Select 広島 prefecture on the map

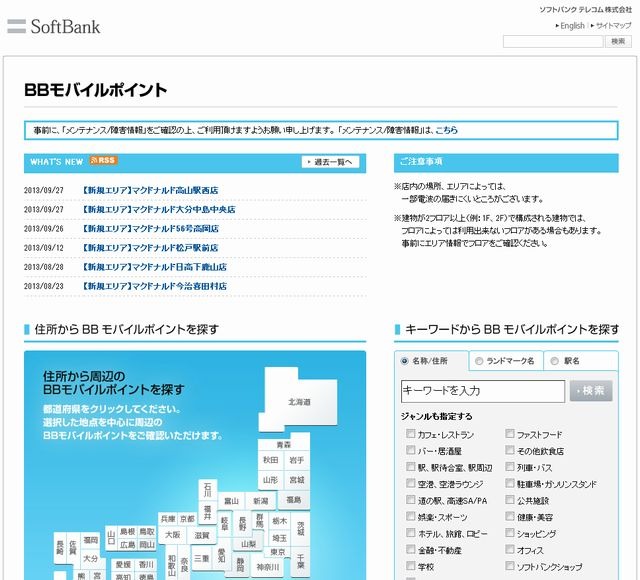coord(127,544)
